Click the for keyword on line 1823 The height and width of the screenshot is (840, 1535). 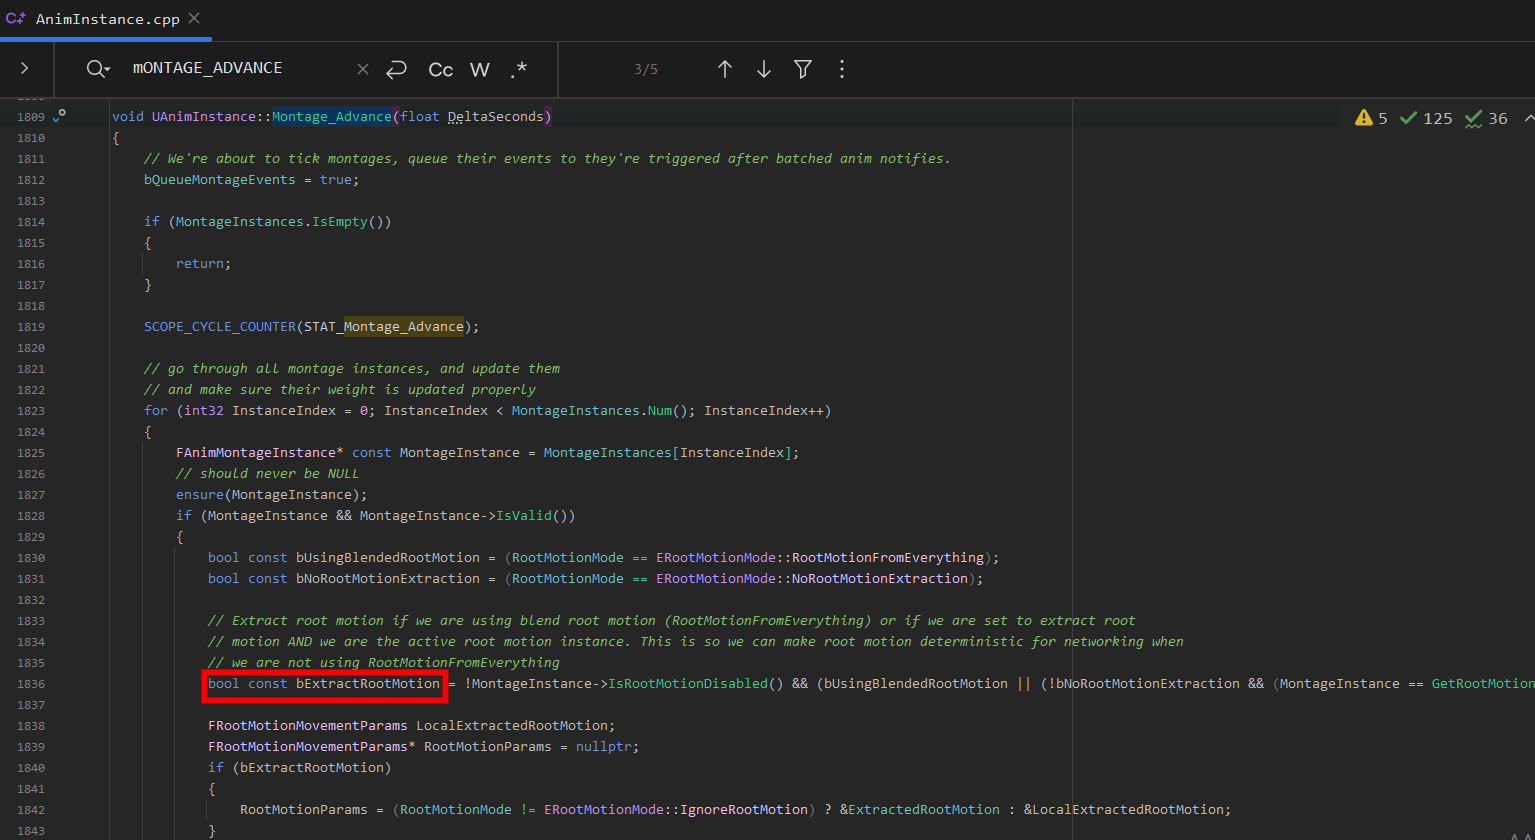(x=156, y=411)
